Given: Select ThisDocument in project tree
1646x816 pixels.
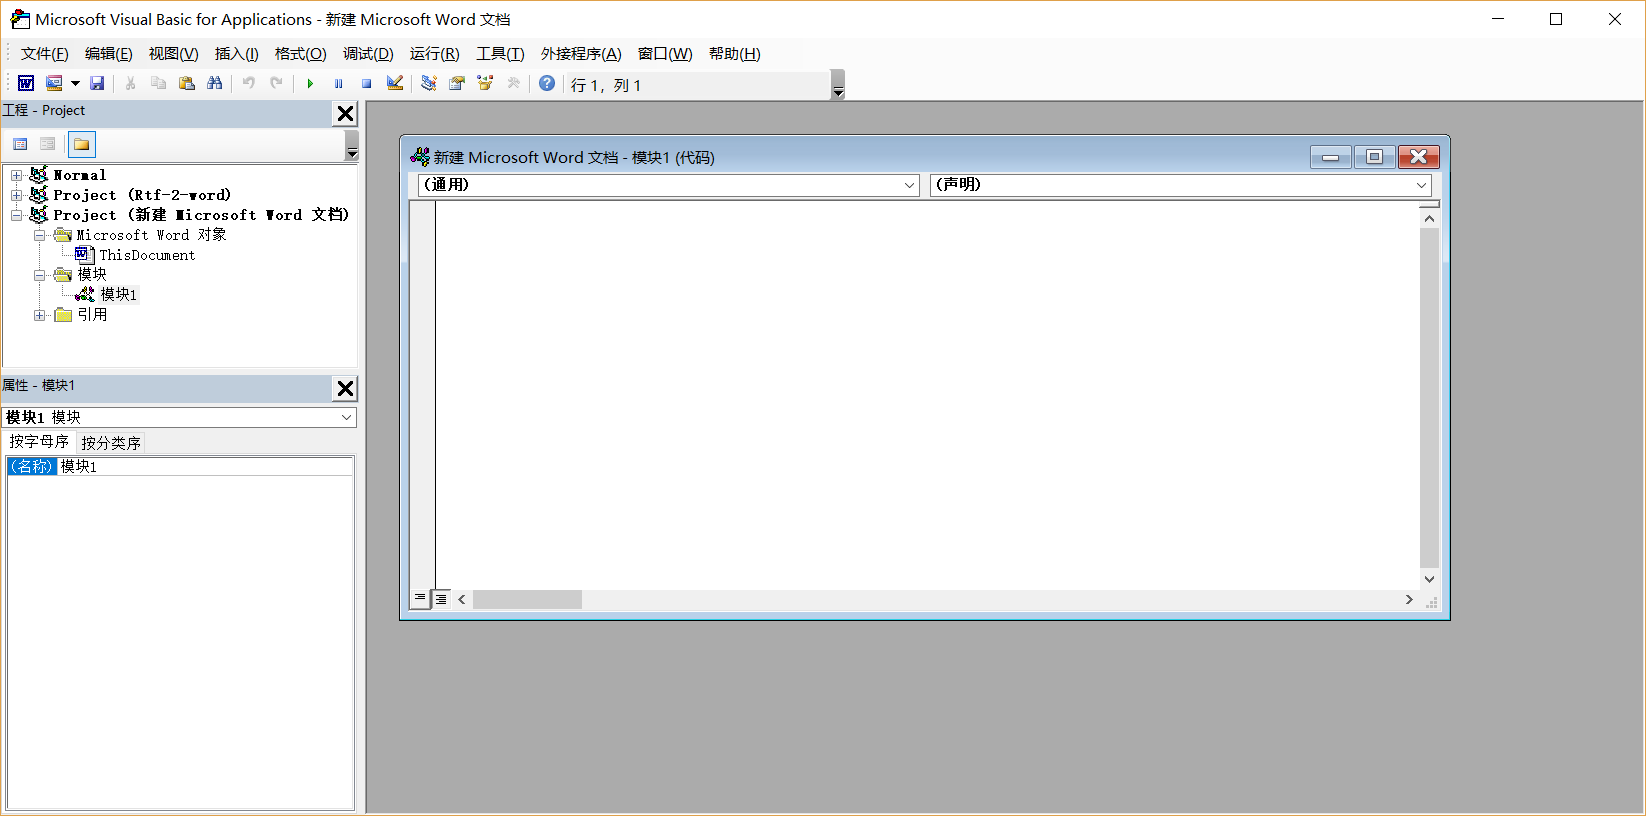Looking at the screenshot, I should (147, 255).
